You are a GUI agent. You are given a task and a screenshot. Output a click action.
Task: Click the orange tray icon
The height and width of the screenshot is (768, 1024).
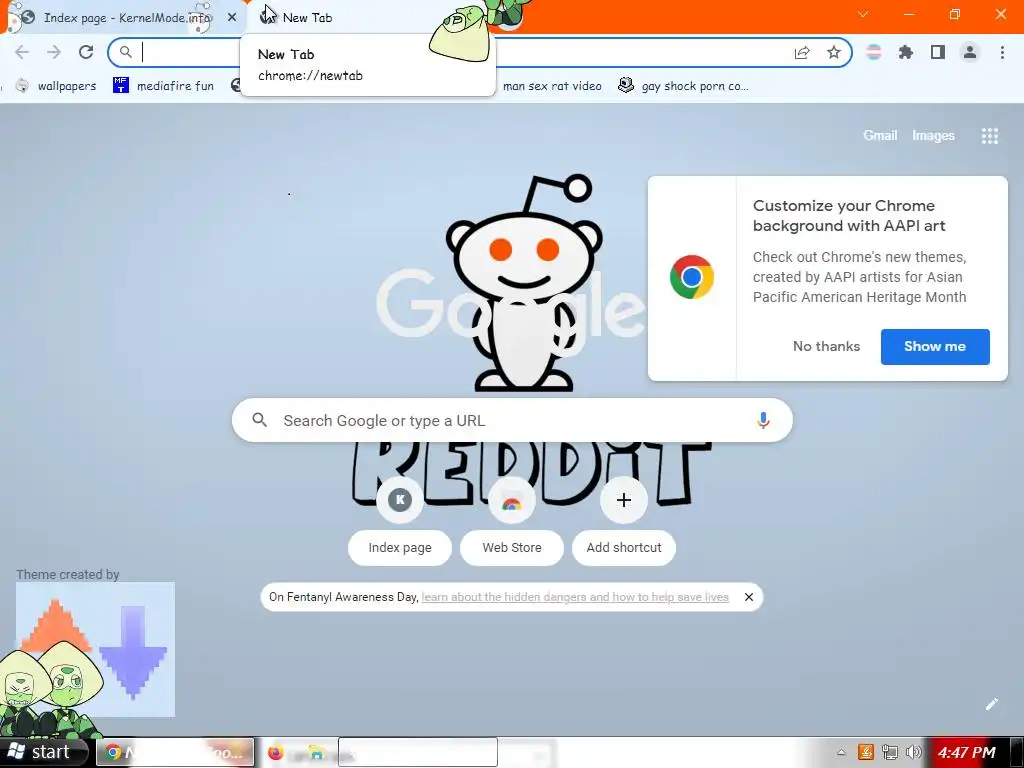(x=866, y=752)
